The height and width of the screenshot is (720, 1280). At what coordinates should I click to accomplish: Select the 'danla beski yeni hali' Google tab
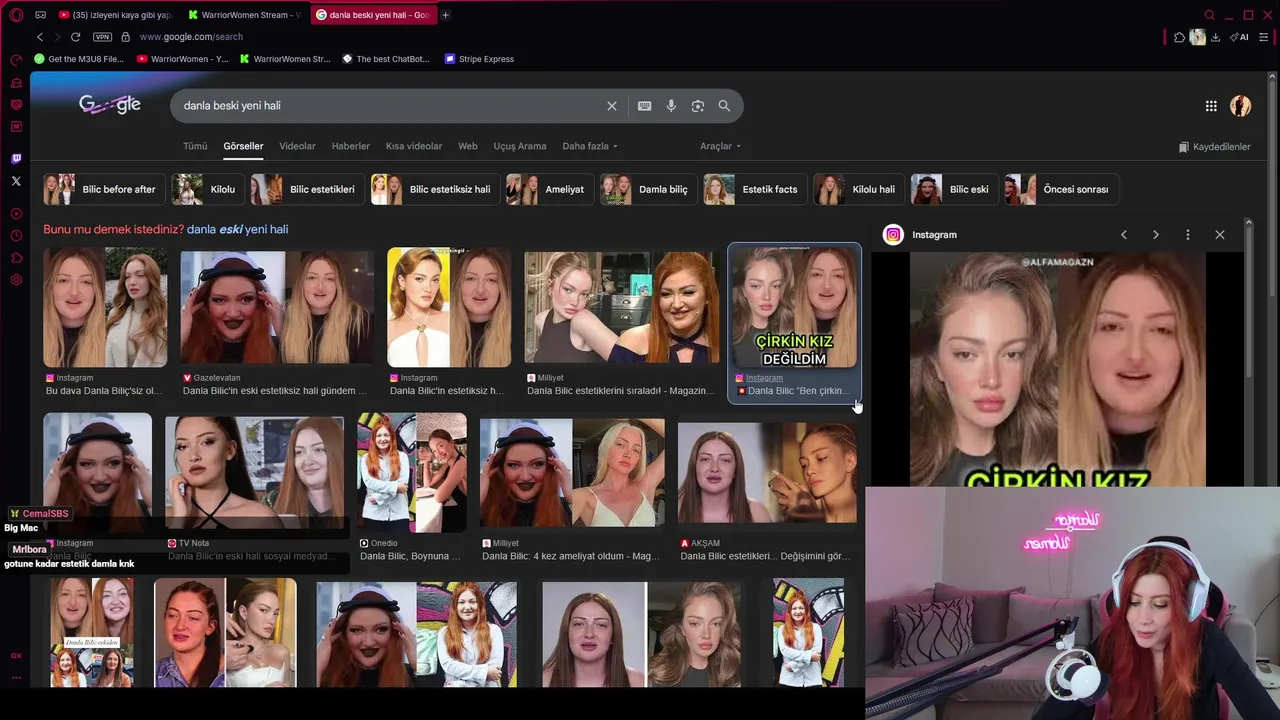(x=374, y=15)
